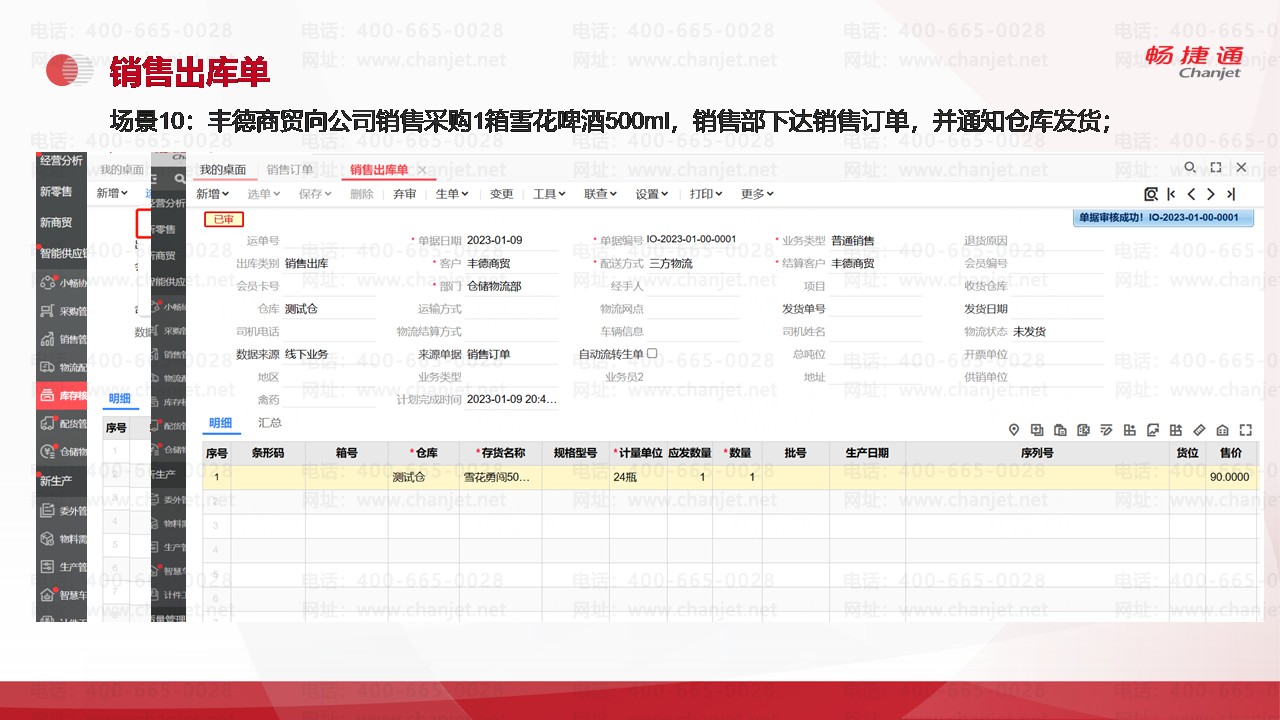Click the list-edit icon above the detail table
The image size is (1280, 720).
[1106, 430]
